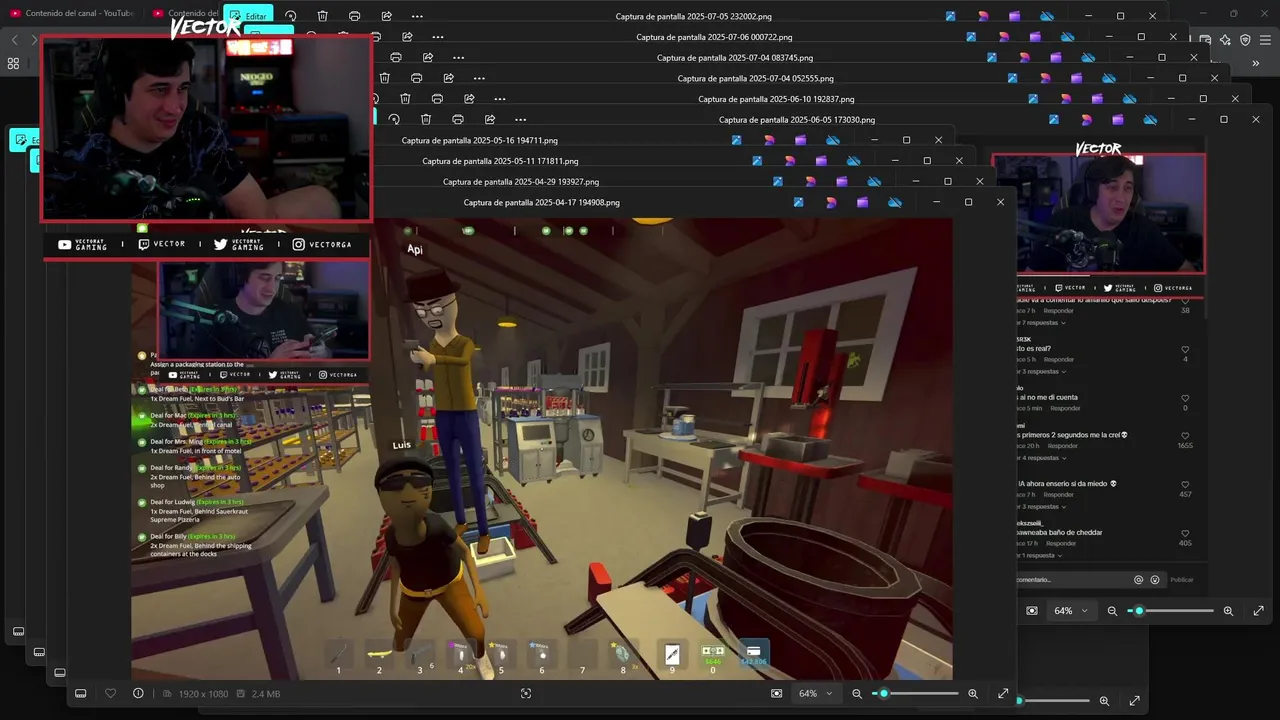Open Clipchamp icon in 2025-07-06 000722 window

[1035, 37]
